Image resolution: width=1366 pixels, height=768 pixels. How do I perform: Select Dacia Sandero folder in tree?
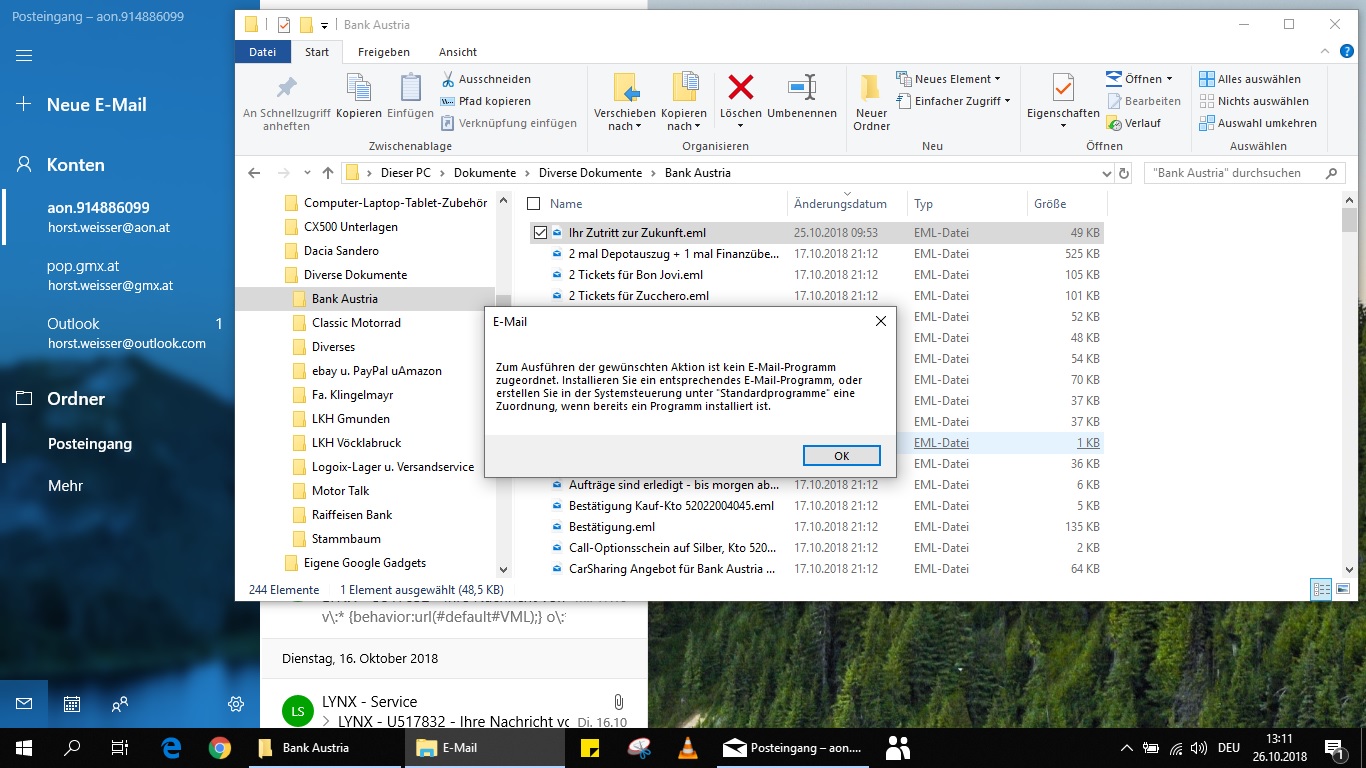point(341,251)
